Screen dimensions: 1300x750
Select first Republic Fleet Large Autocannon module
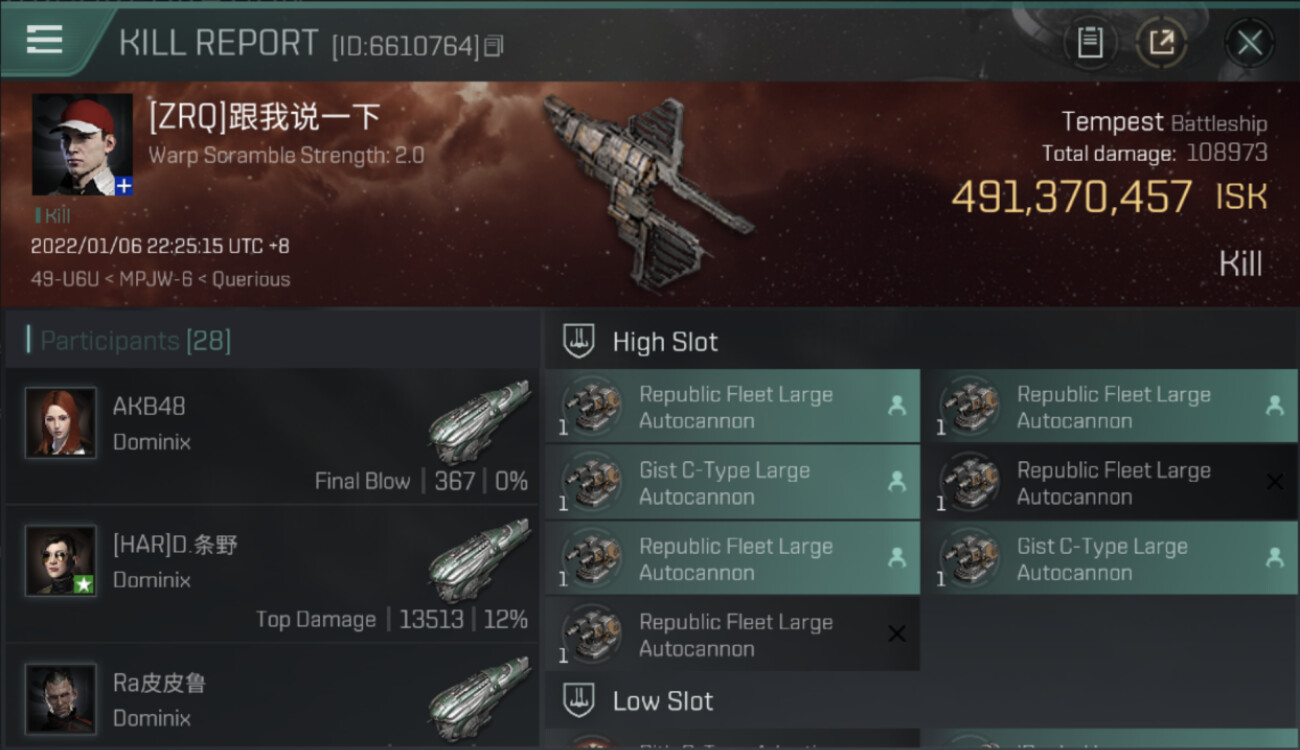tap(732, 407)
